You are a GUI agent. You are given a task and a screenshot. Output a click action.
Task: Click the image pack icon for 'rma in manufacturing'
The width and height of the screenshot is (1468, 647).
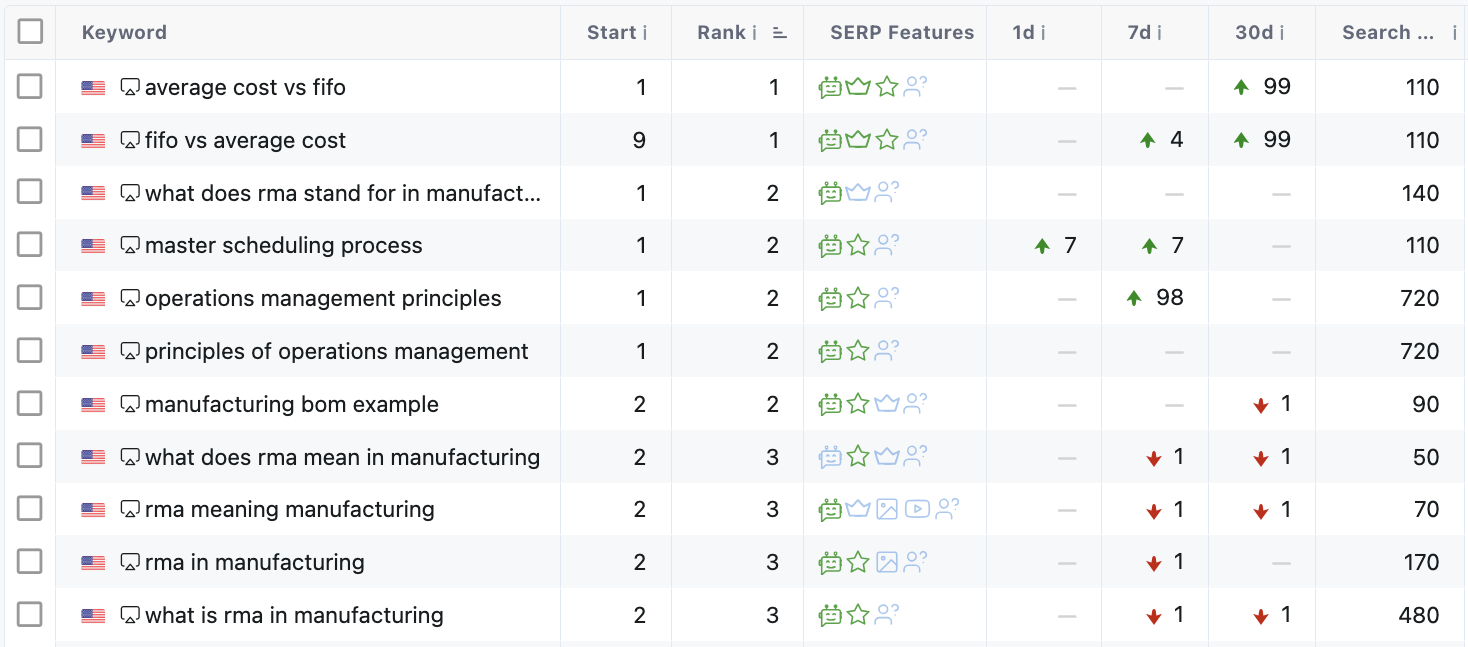click(x=887, y=562)
